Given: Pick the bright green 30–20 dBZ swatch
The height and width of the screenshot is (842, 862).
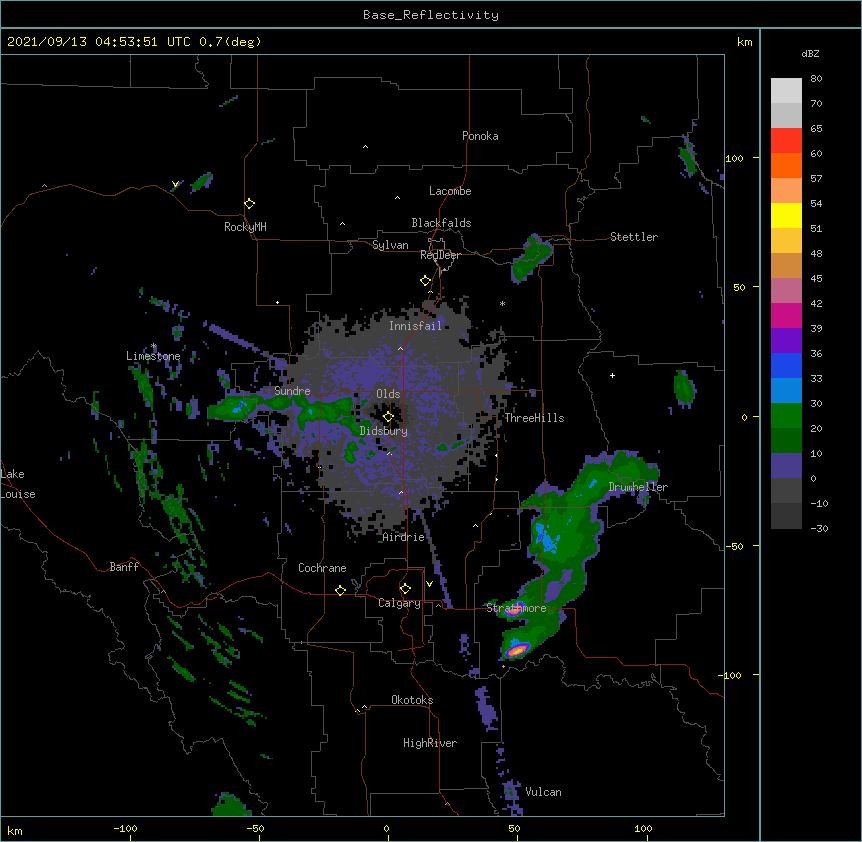Looking at the screenshot, I should (x=786, y=416).
